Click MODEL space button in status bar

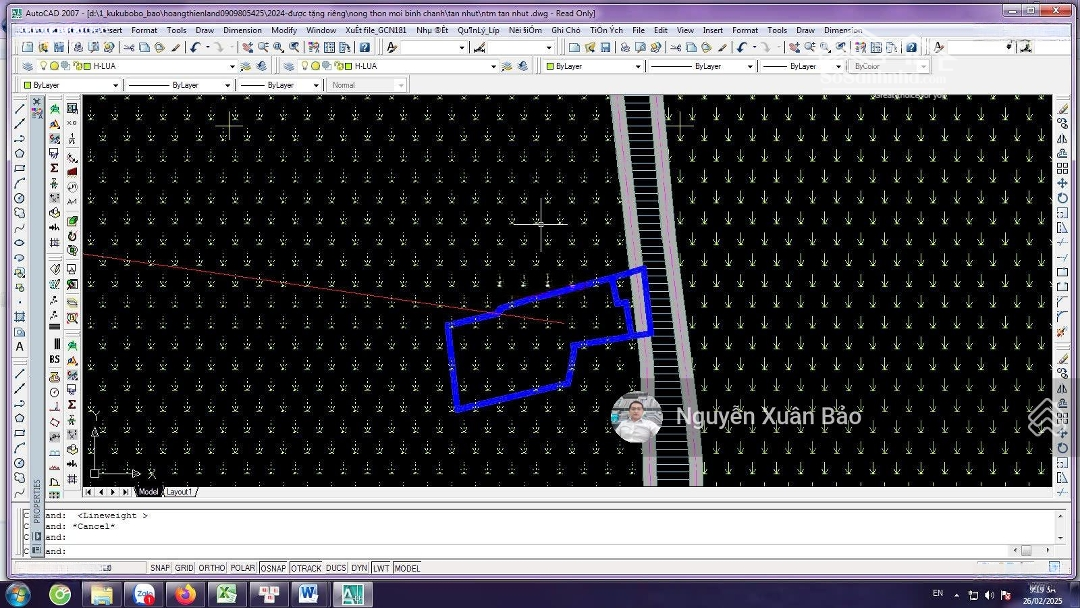[x=407, y=568]
